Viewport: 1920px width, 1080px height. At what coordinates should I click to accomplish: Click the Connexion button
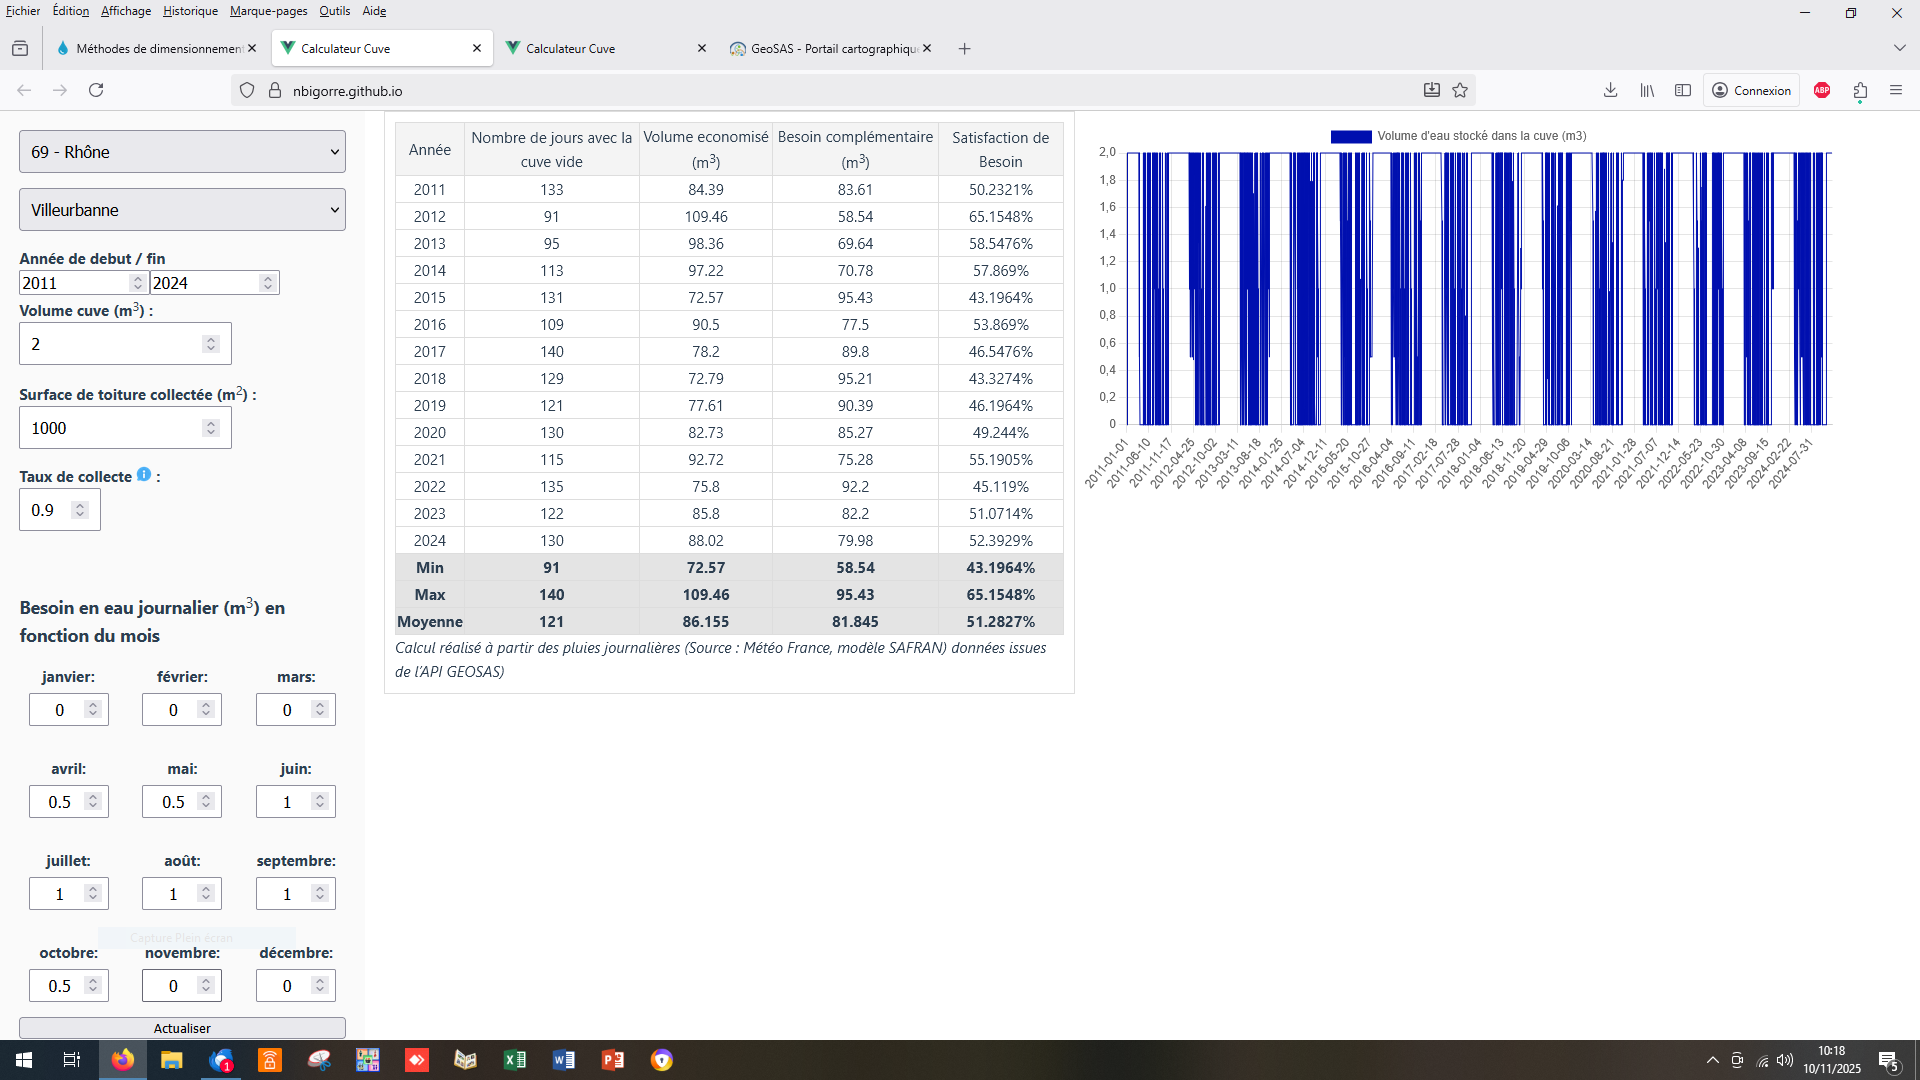[1751, 90]
